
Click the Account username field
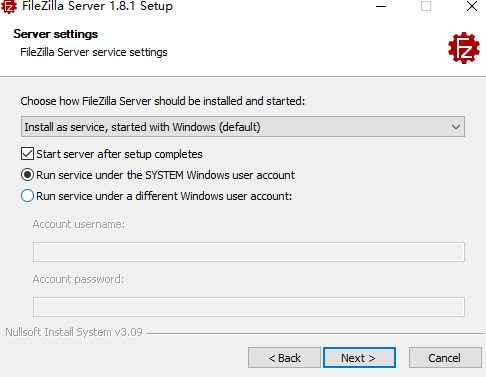249,252
